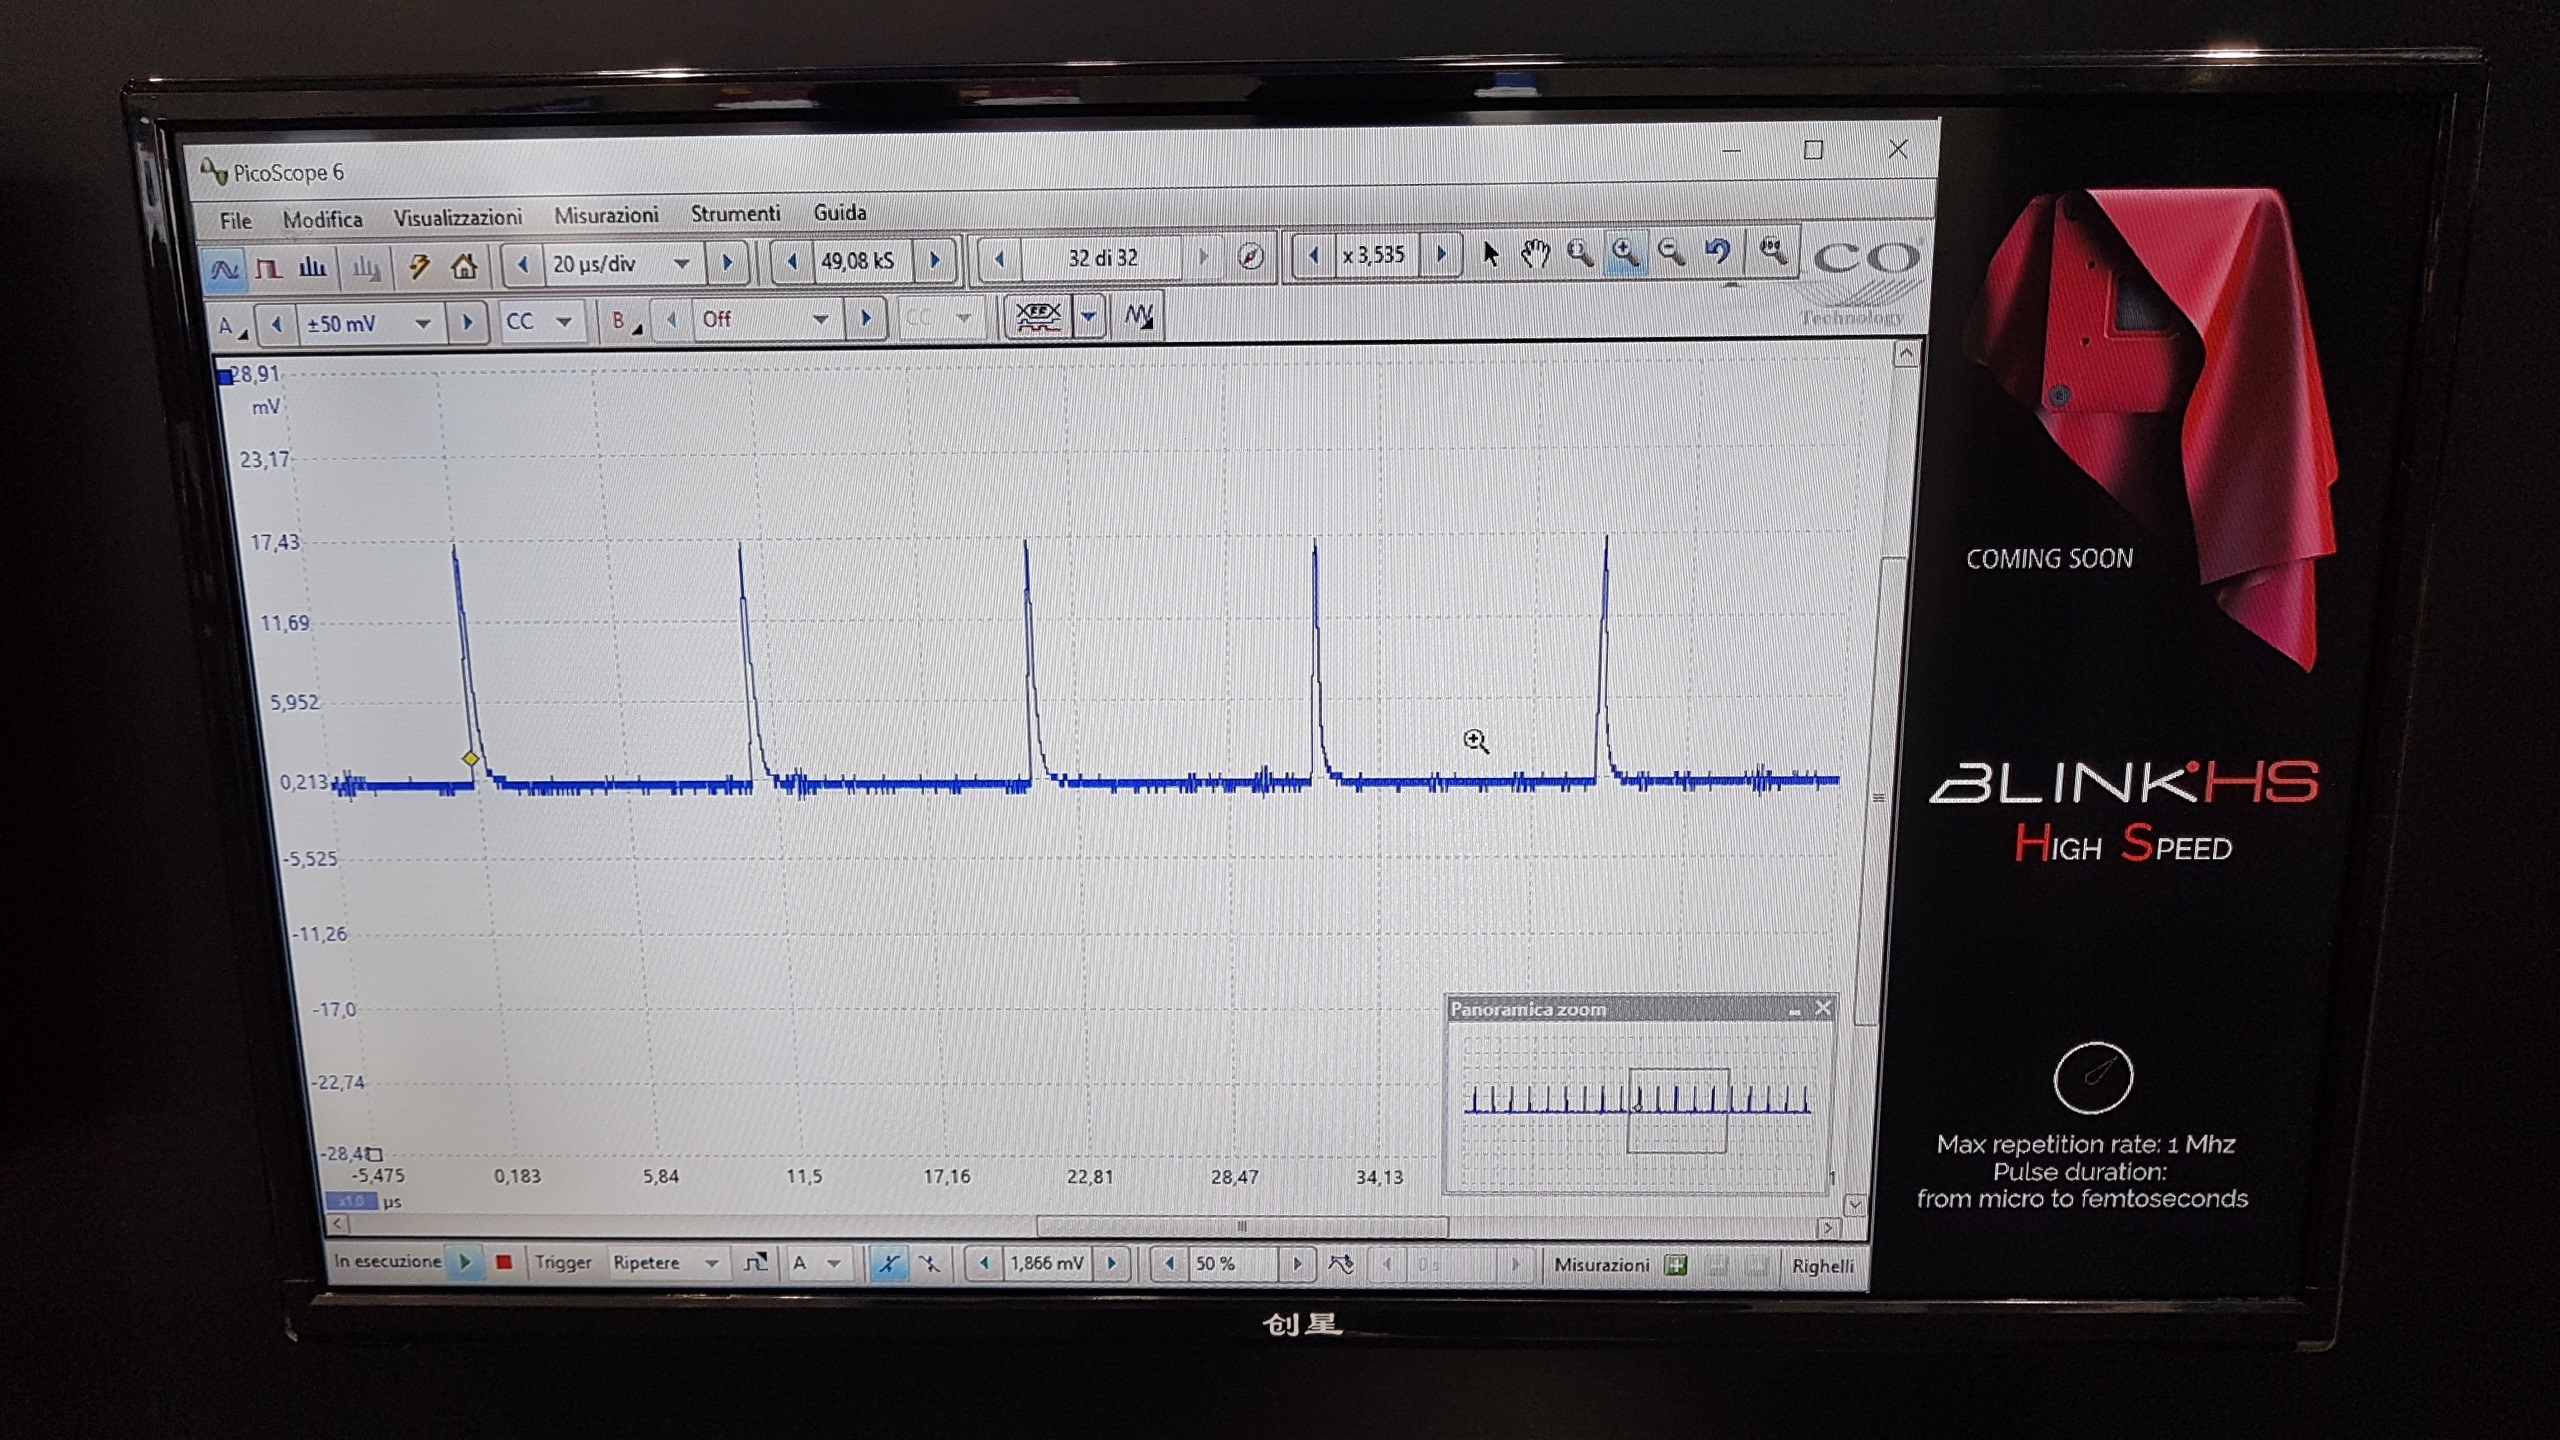Add measurement with green plus icon

pyautogui.click(x=1676, y=1266)
